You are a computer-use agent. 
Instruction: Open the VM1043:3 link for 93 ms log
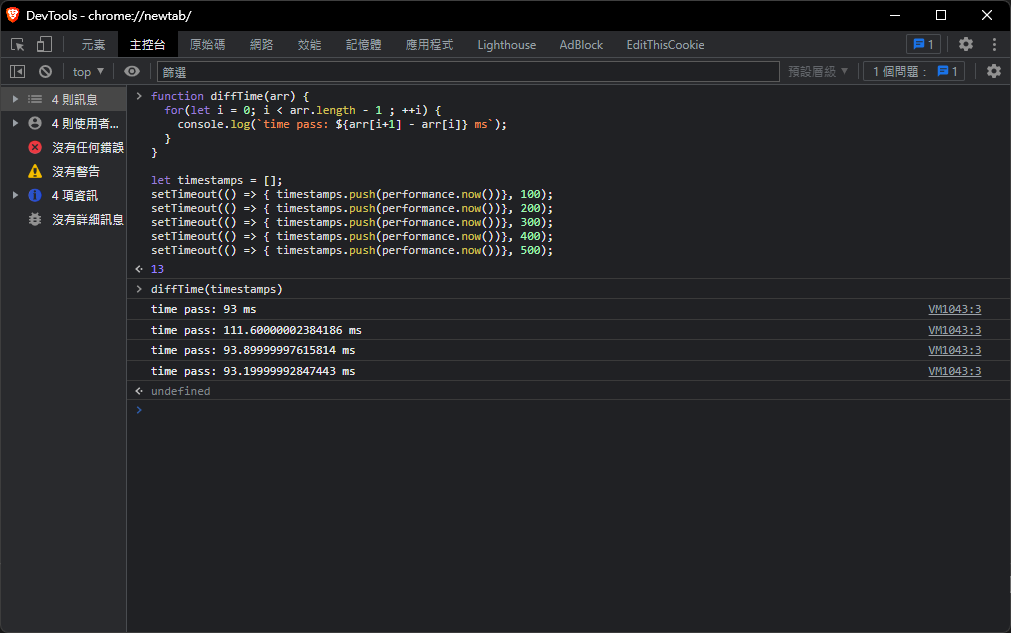pos(954,310)
